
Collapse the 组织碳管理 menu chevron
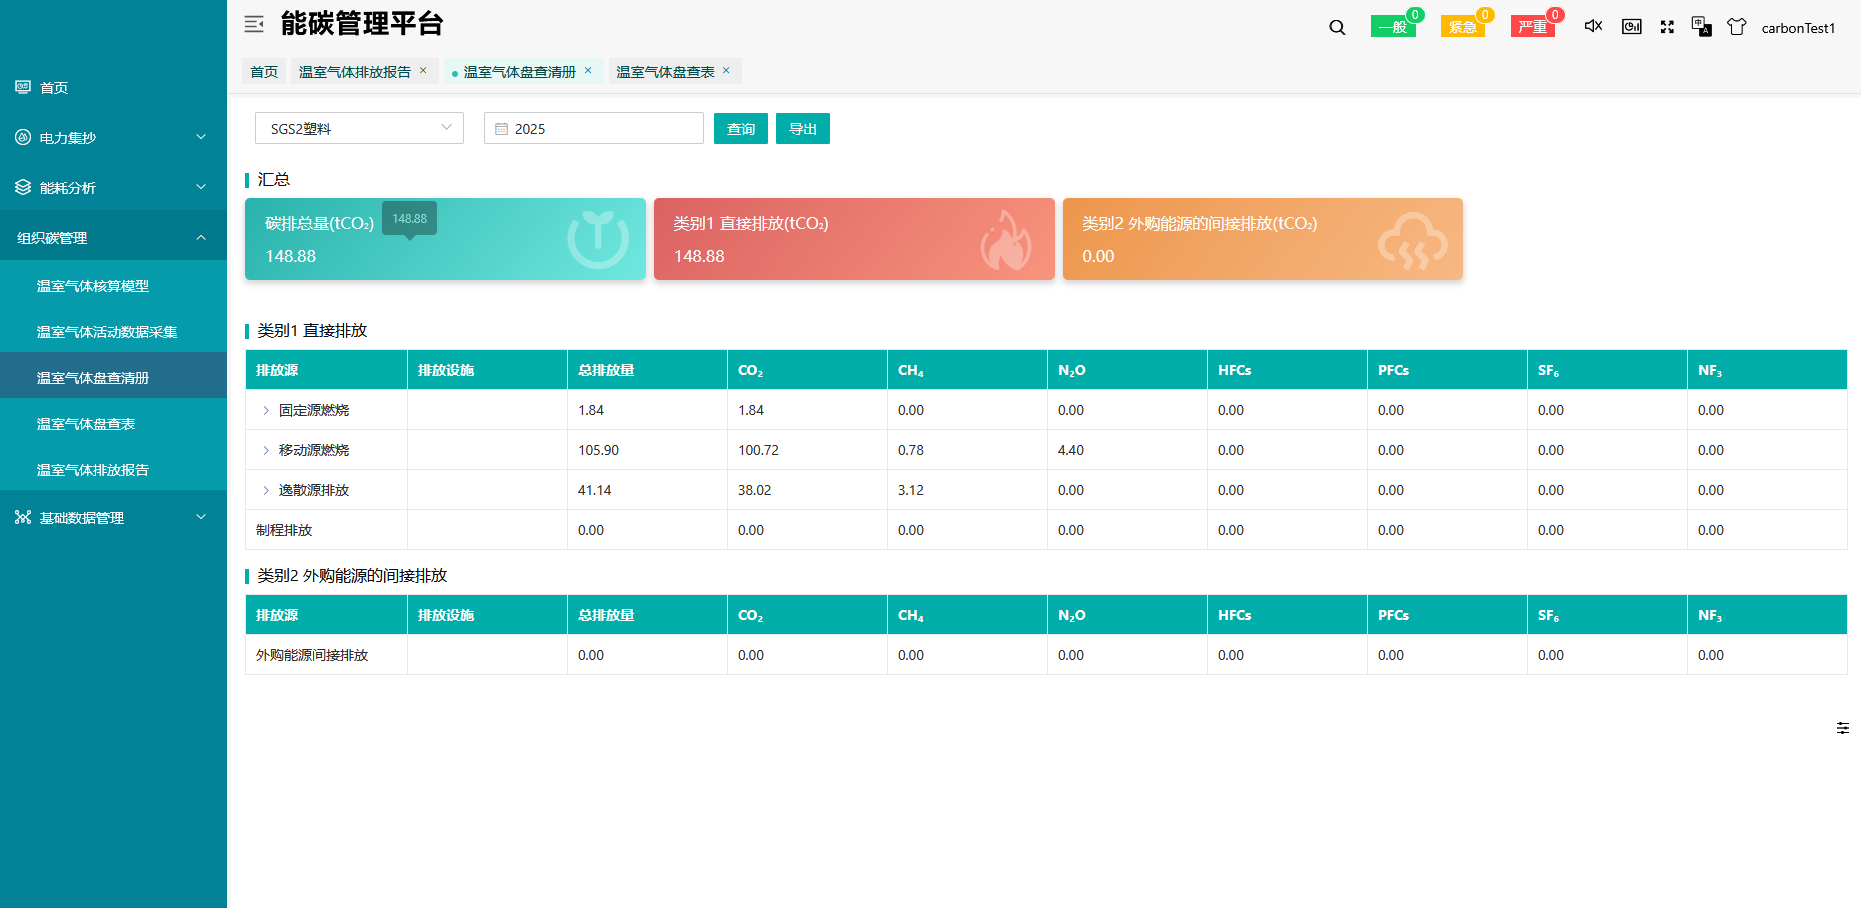201,237
